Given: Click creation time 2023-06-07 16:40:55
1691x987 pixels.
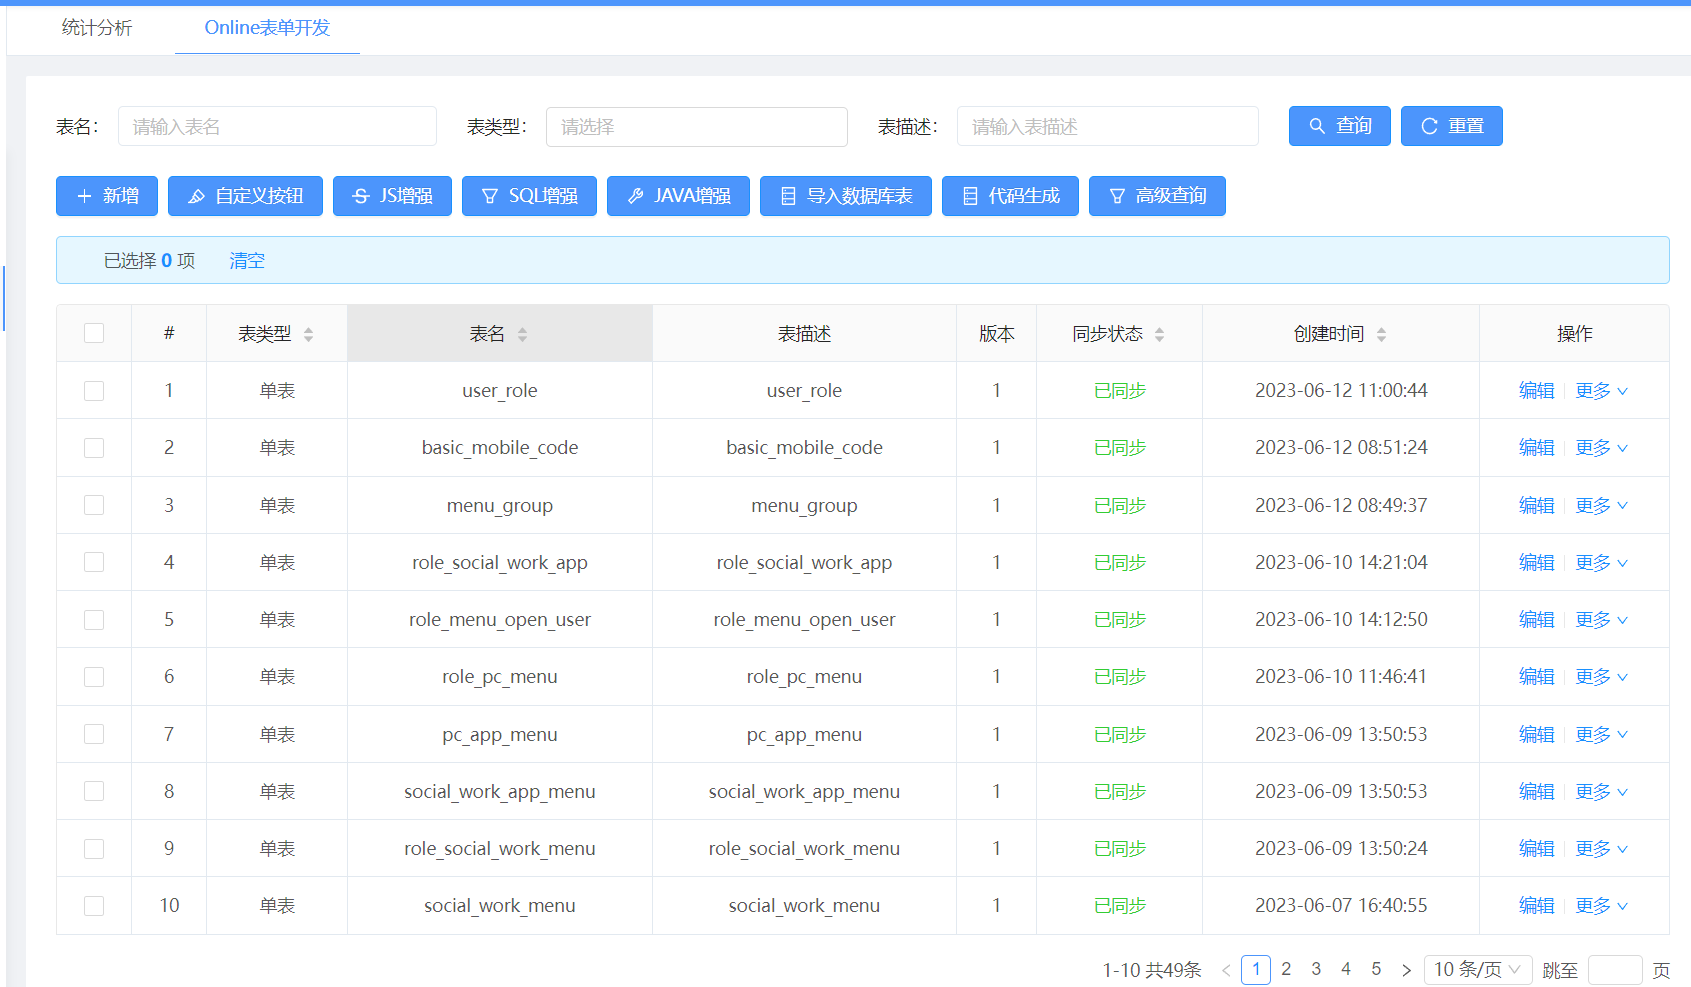Looking at the screenshot, I should click(1341, 906).
